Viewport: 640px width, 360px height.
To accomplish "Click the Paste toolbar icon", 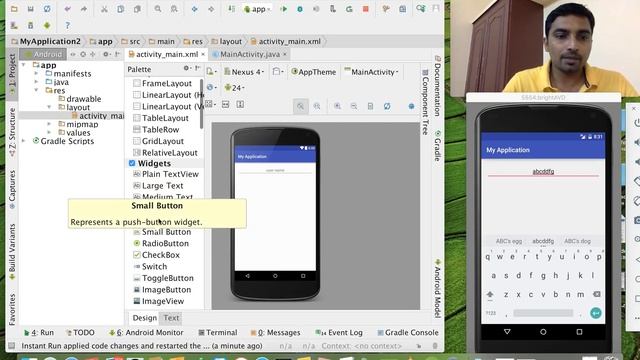I will point(137,9).
